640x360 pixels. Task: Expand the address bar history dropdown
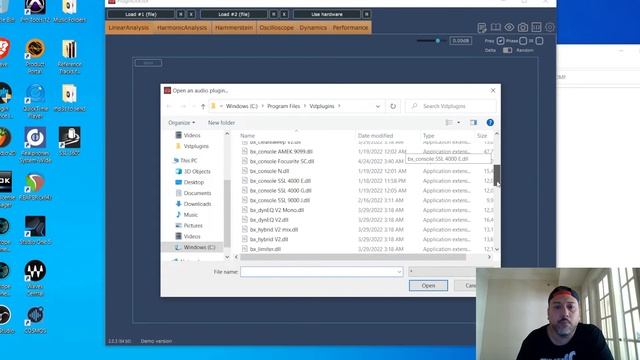point(378,106)
